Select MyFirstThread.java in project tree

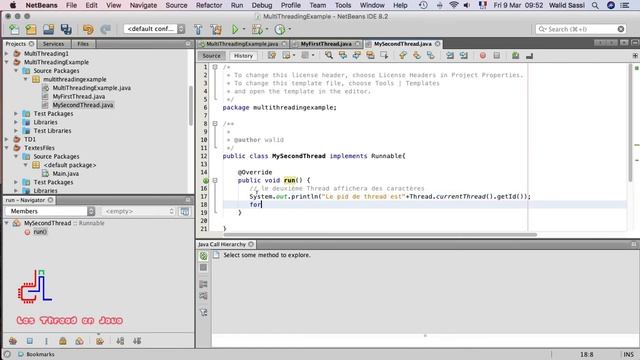click(x=79, y=96)
